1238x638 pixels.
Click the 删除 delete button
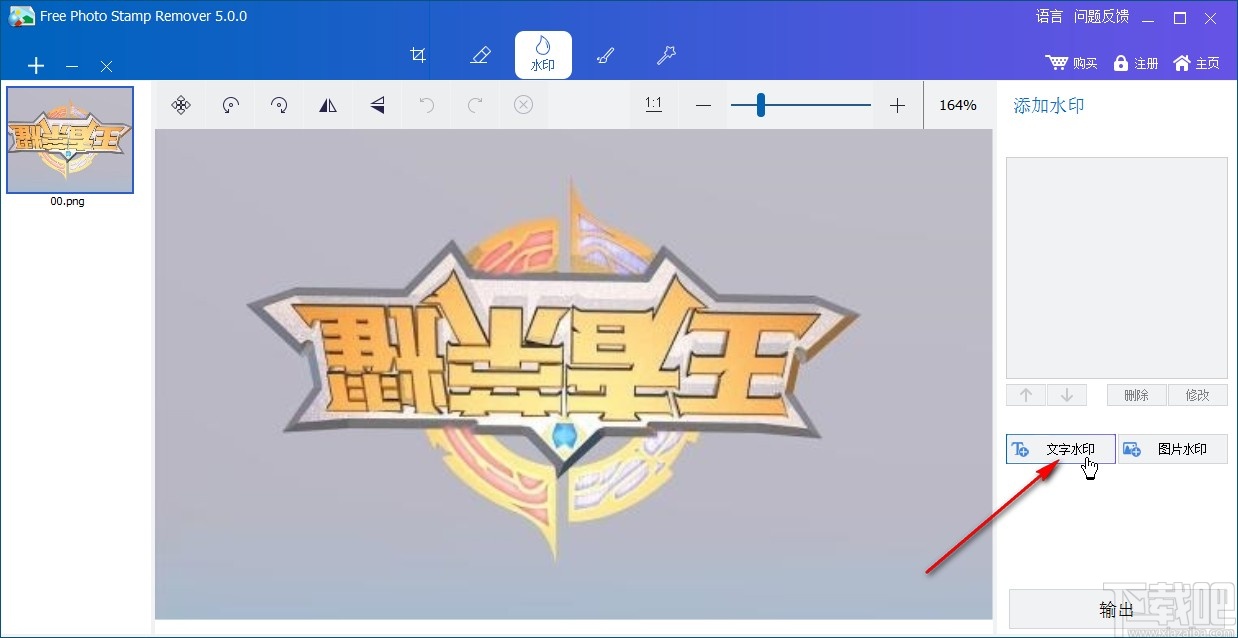pos(1137,395)
